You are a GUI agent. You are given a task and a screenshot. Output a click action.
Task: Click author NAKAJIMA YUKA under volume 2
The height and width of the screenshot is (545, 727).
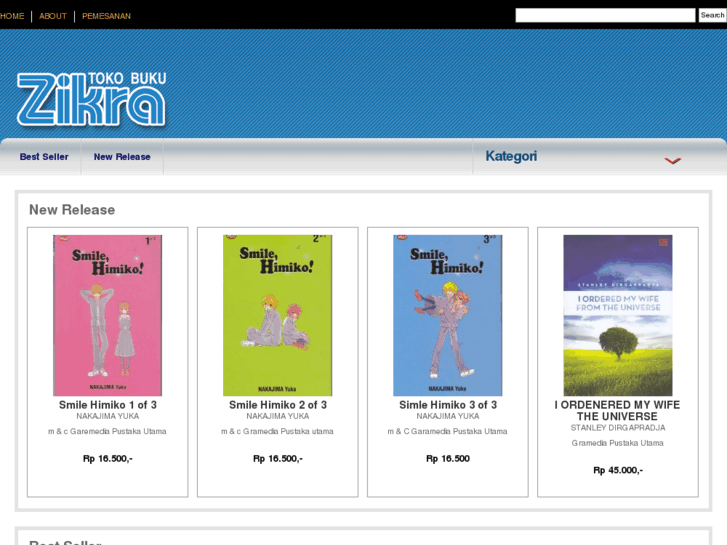point(278,417)
